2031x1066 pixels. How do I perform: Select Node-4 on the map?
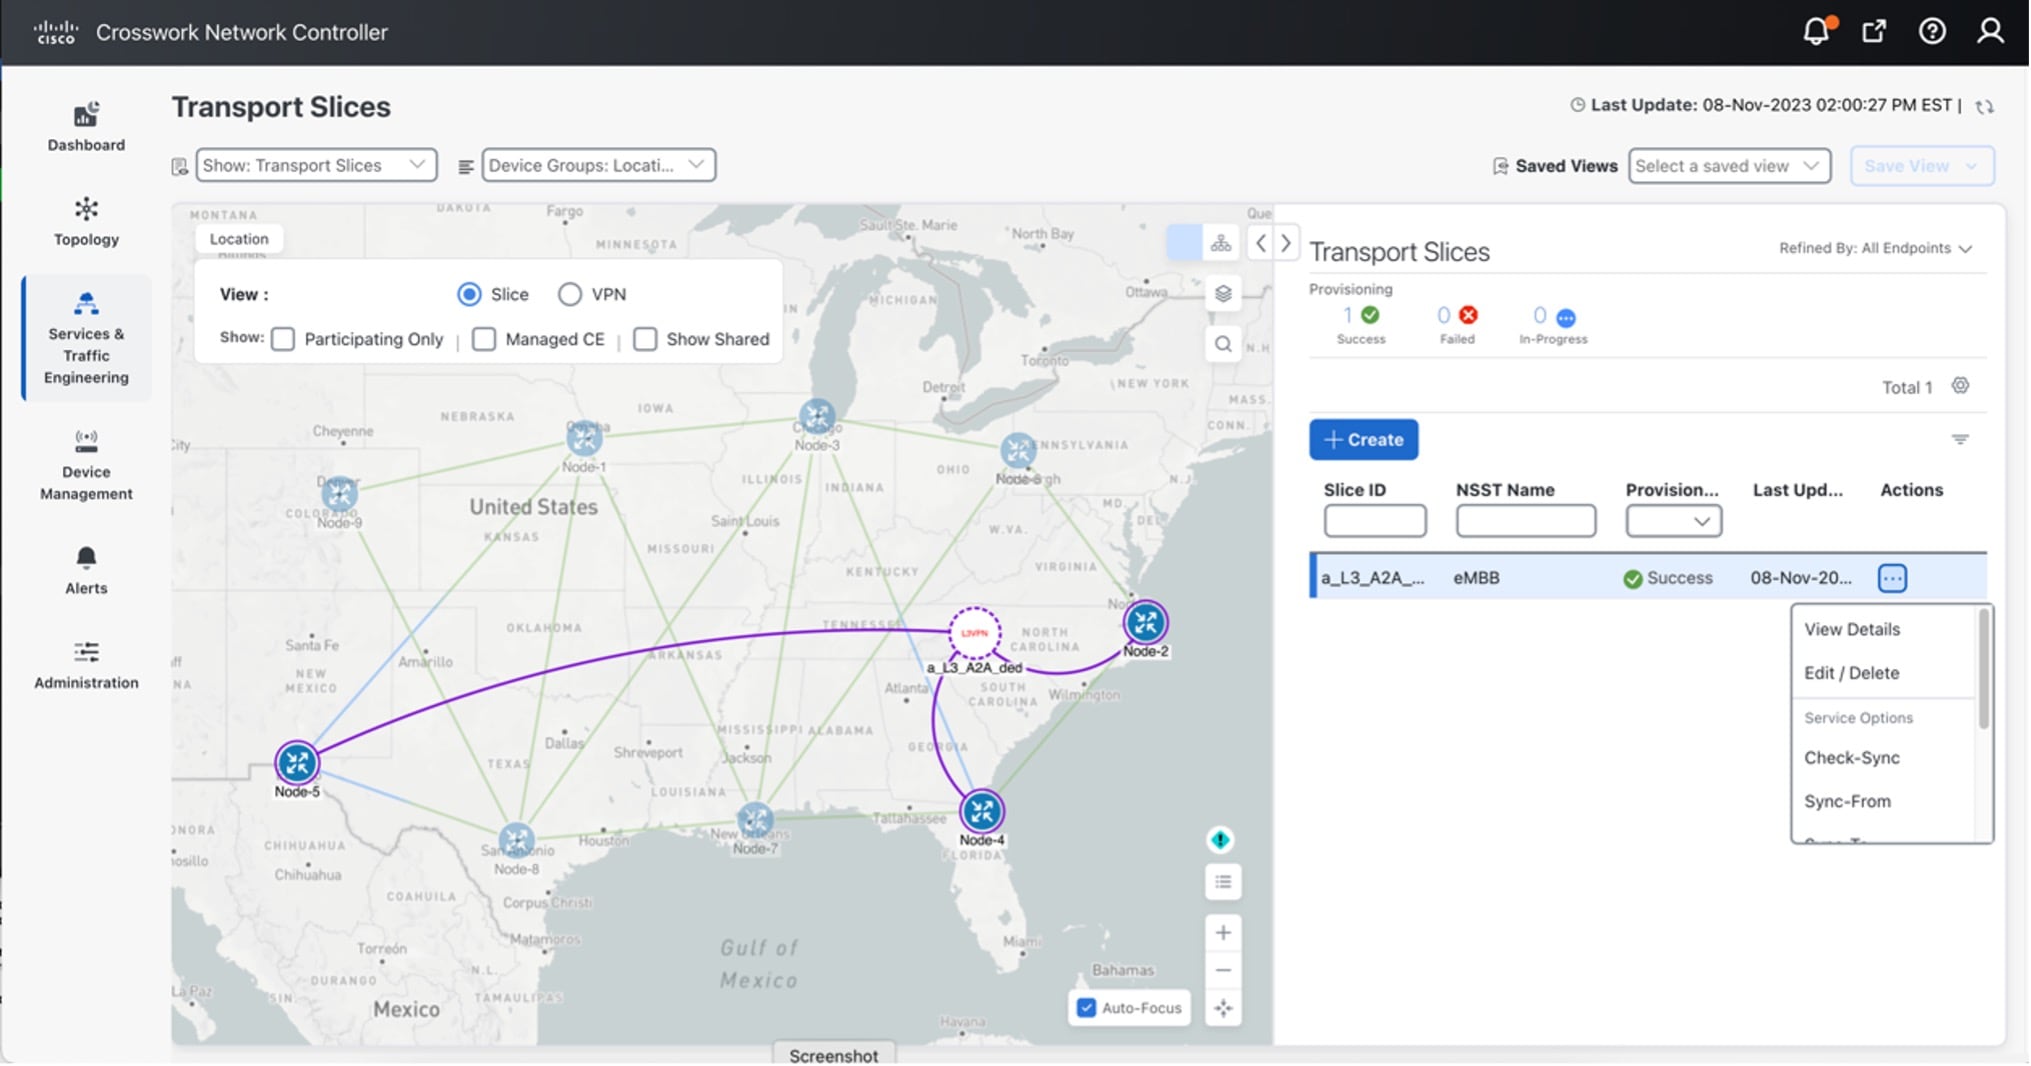coord(981,811)
